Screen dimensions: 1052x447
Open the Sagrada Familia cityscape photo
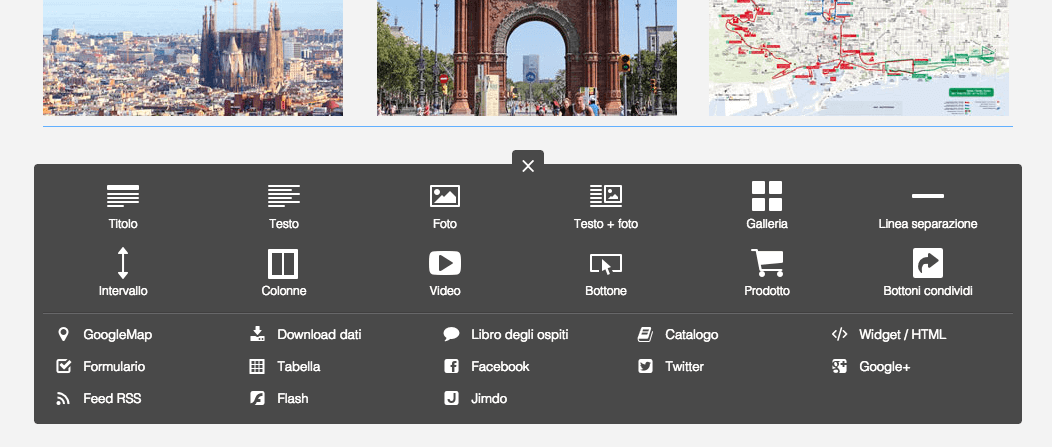(193, 58)
